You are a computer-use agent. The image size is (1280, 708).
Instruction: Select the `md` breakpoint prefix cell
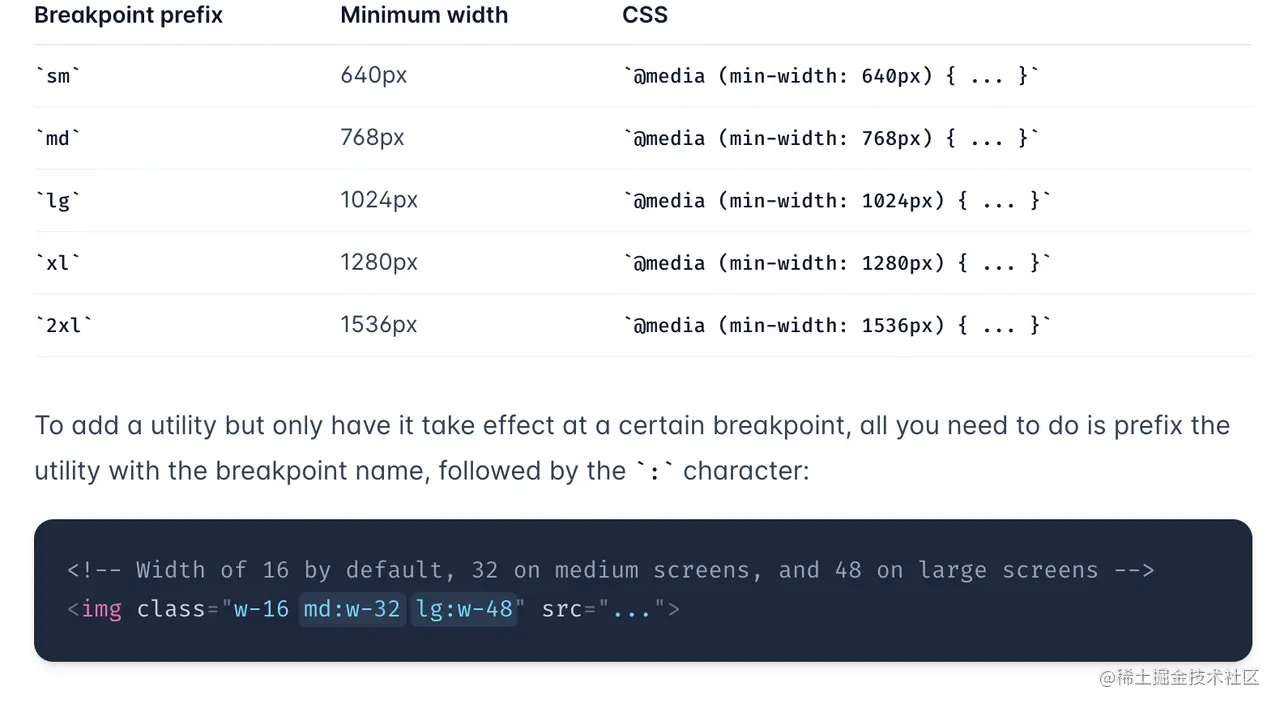pos(58,138)
